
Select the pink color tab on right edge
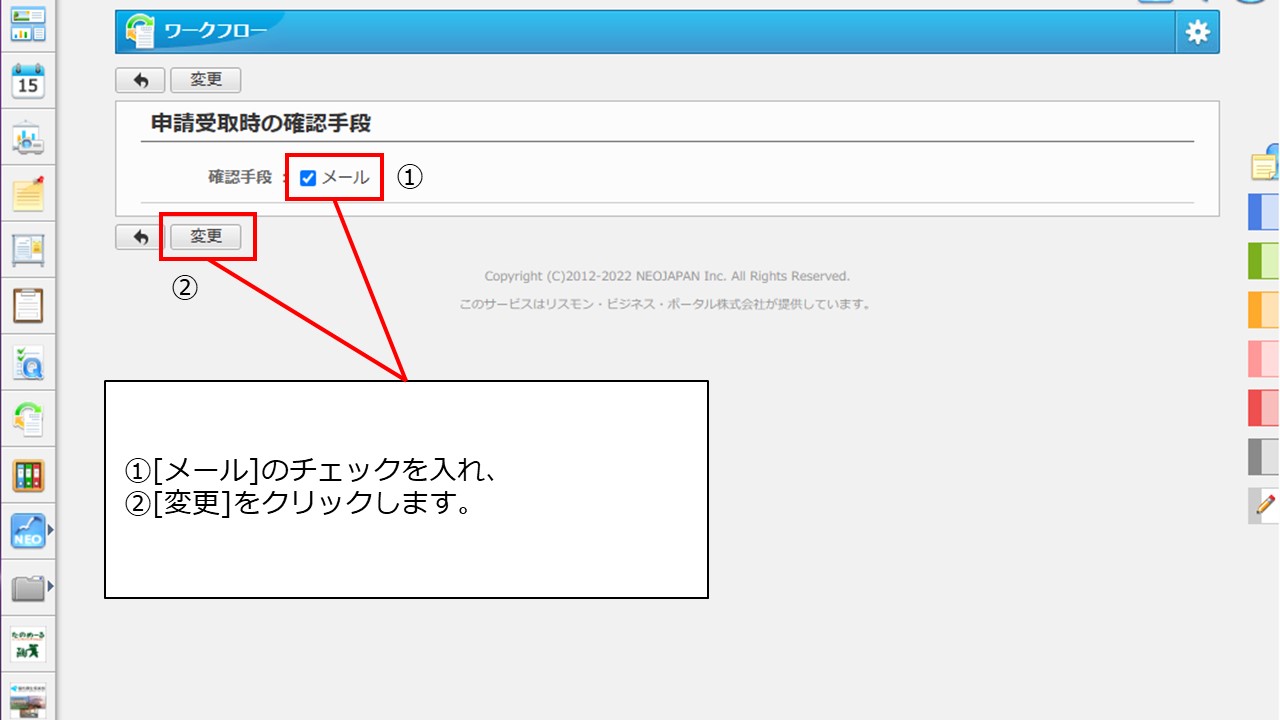(1264, 358)
